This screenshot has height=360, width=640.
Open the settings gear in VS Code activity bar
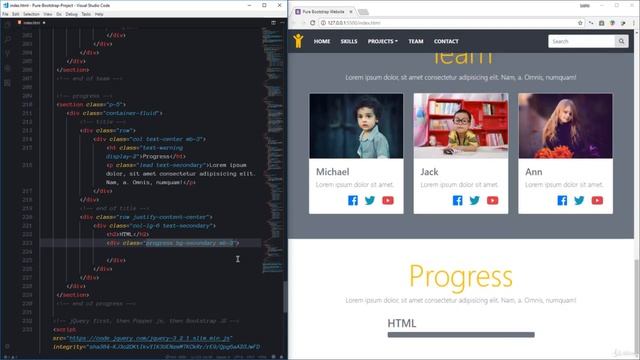pos(7,347)
